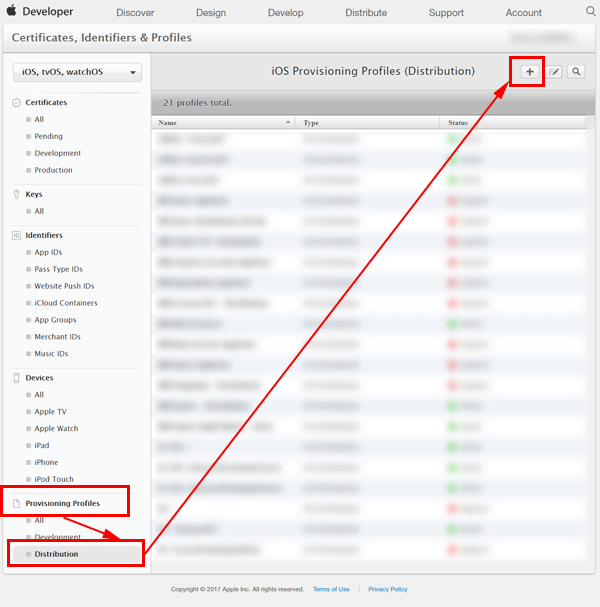Open Privacy Policy link
600x607 pixels.
pos(388,589)
